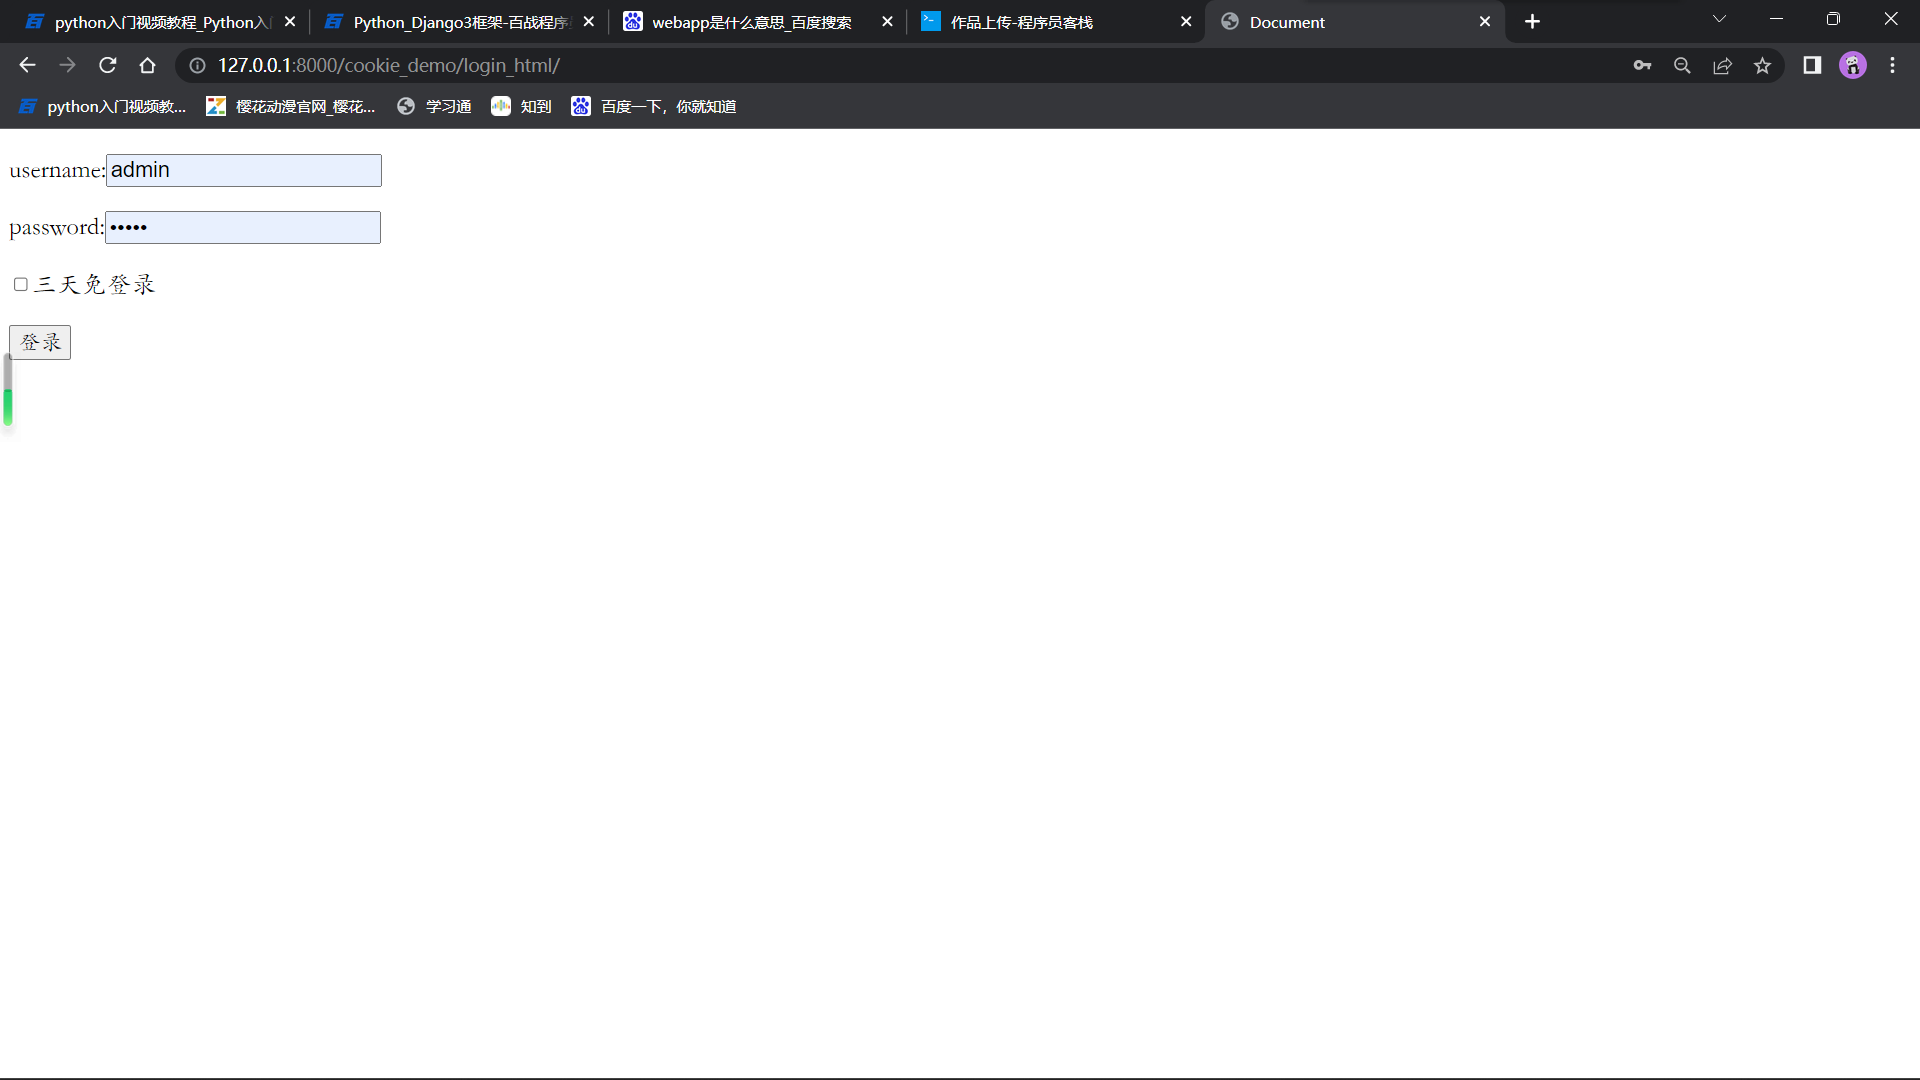The width and height of the screenshot is (1920, 1080).
Task: Close the Python_Django3框架 tab
Action: pos(588,21)
